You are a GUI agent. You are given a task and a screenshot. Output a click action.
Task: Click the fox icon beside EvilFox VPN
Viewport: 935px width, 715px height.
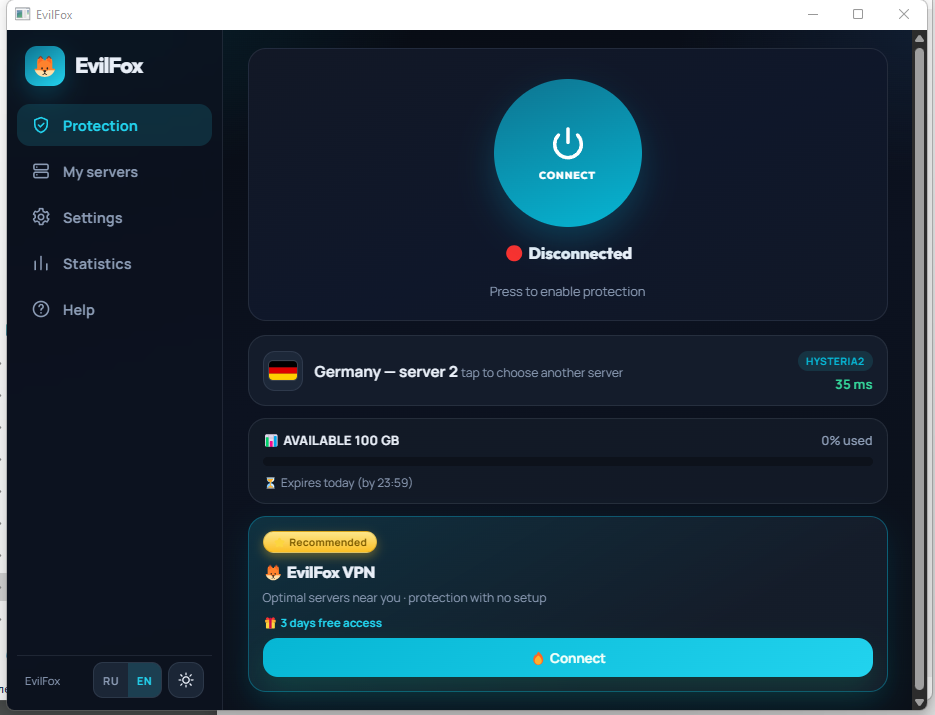point(273,572)
